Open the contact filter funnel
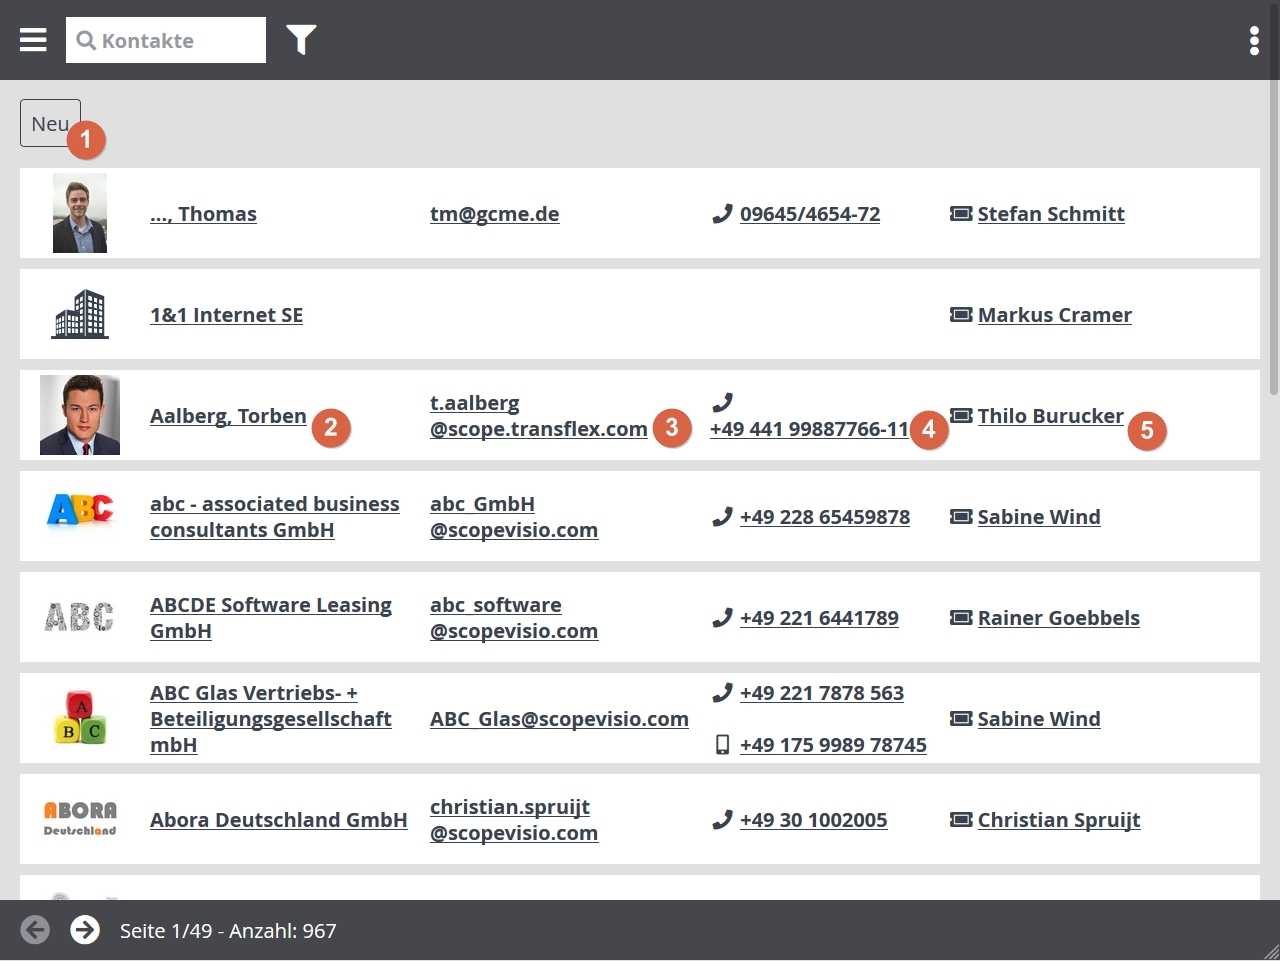This screenshot has width=1280, height=961. [301, 40]
